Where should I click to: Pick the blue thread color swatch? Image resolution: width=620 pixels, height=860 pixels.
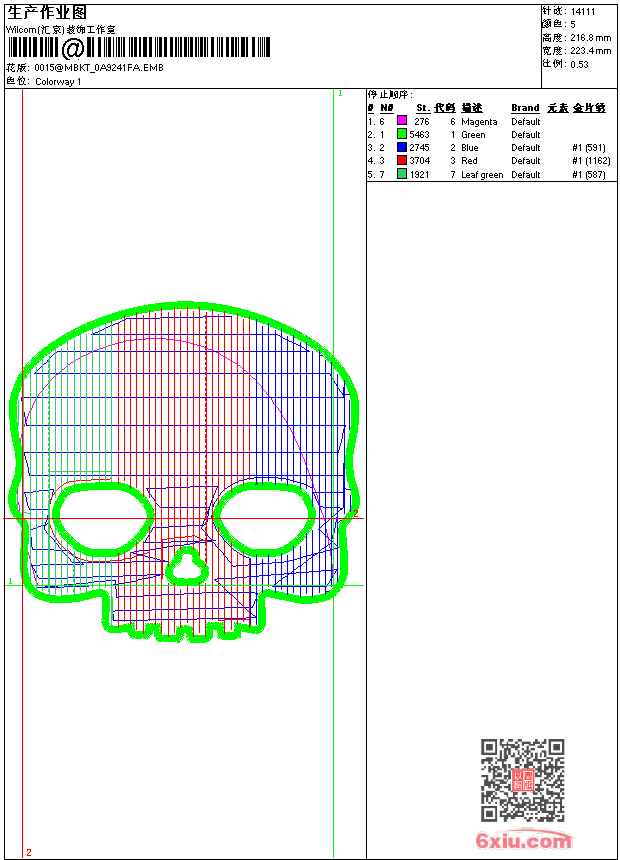[x=402, y=147]
